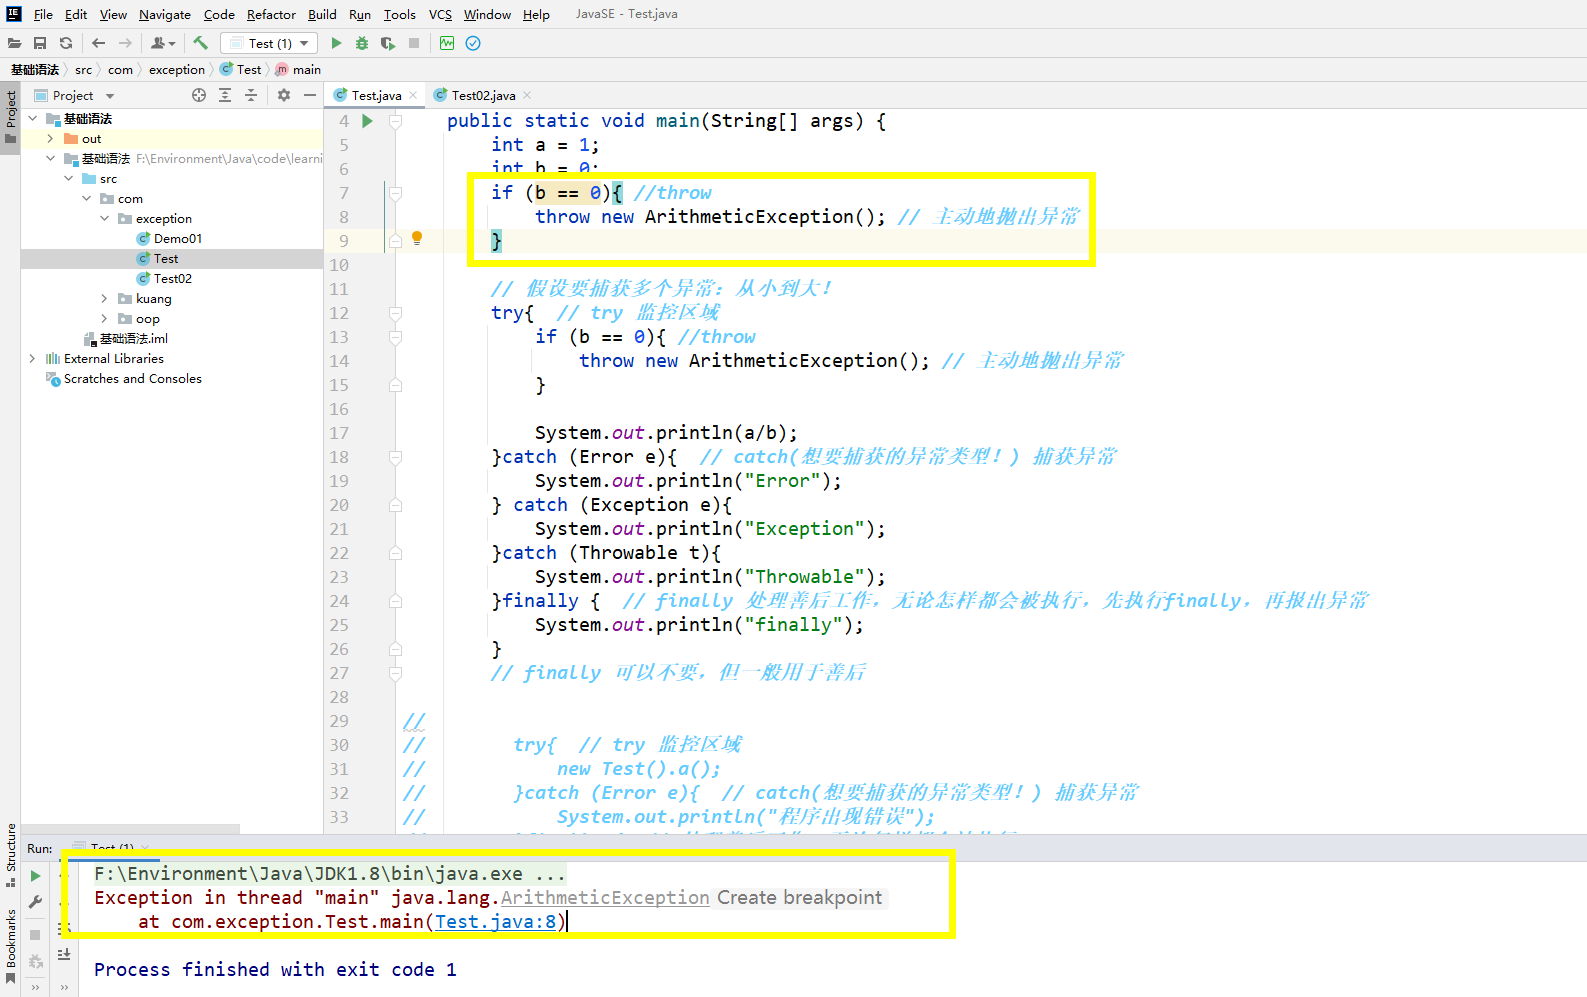Close the Test.java tab
This screenshot has height=997, width=1587.
coord(413,96)
